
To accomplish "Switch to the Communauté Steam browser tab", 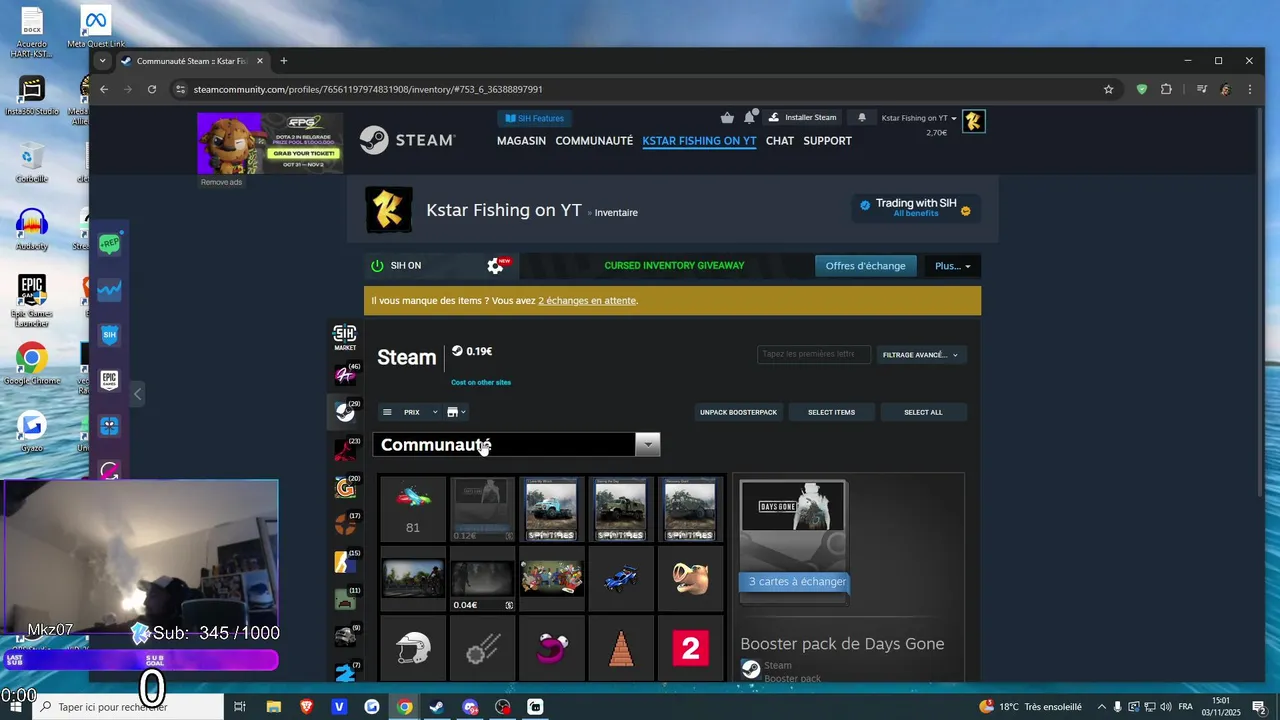I will pyautogui.click(x=192, y=61).
